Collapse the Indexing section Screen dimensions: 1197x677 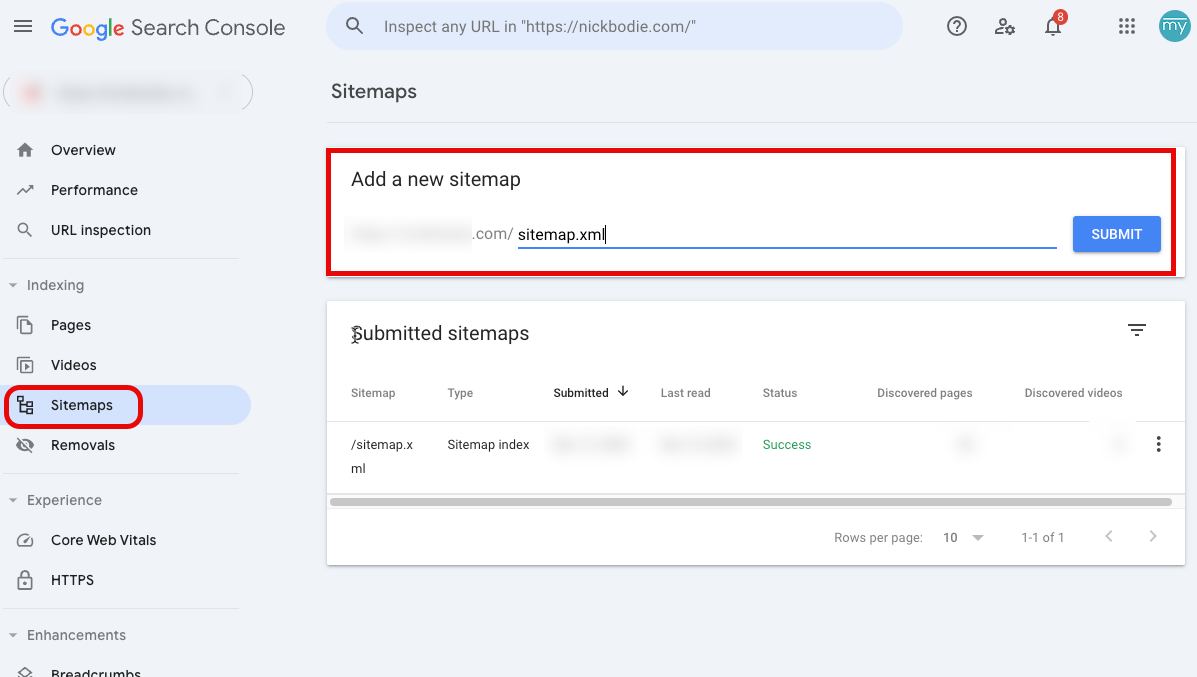coord(13,285)
